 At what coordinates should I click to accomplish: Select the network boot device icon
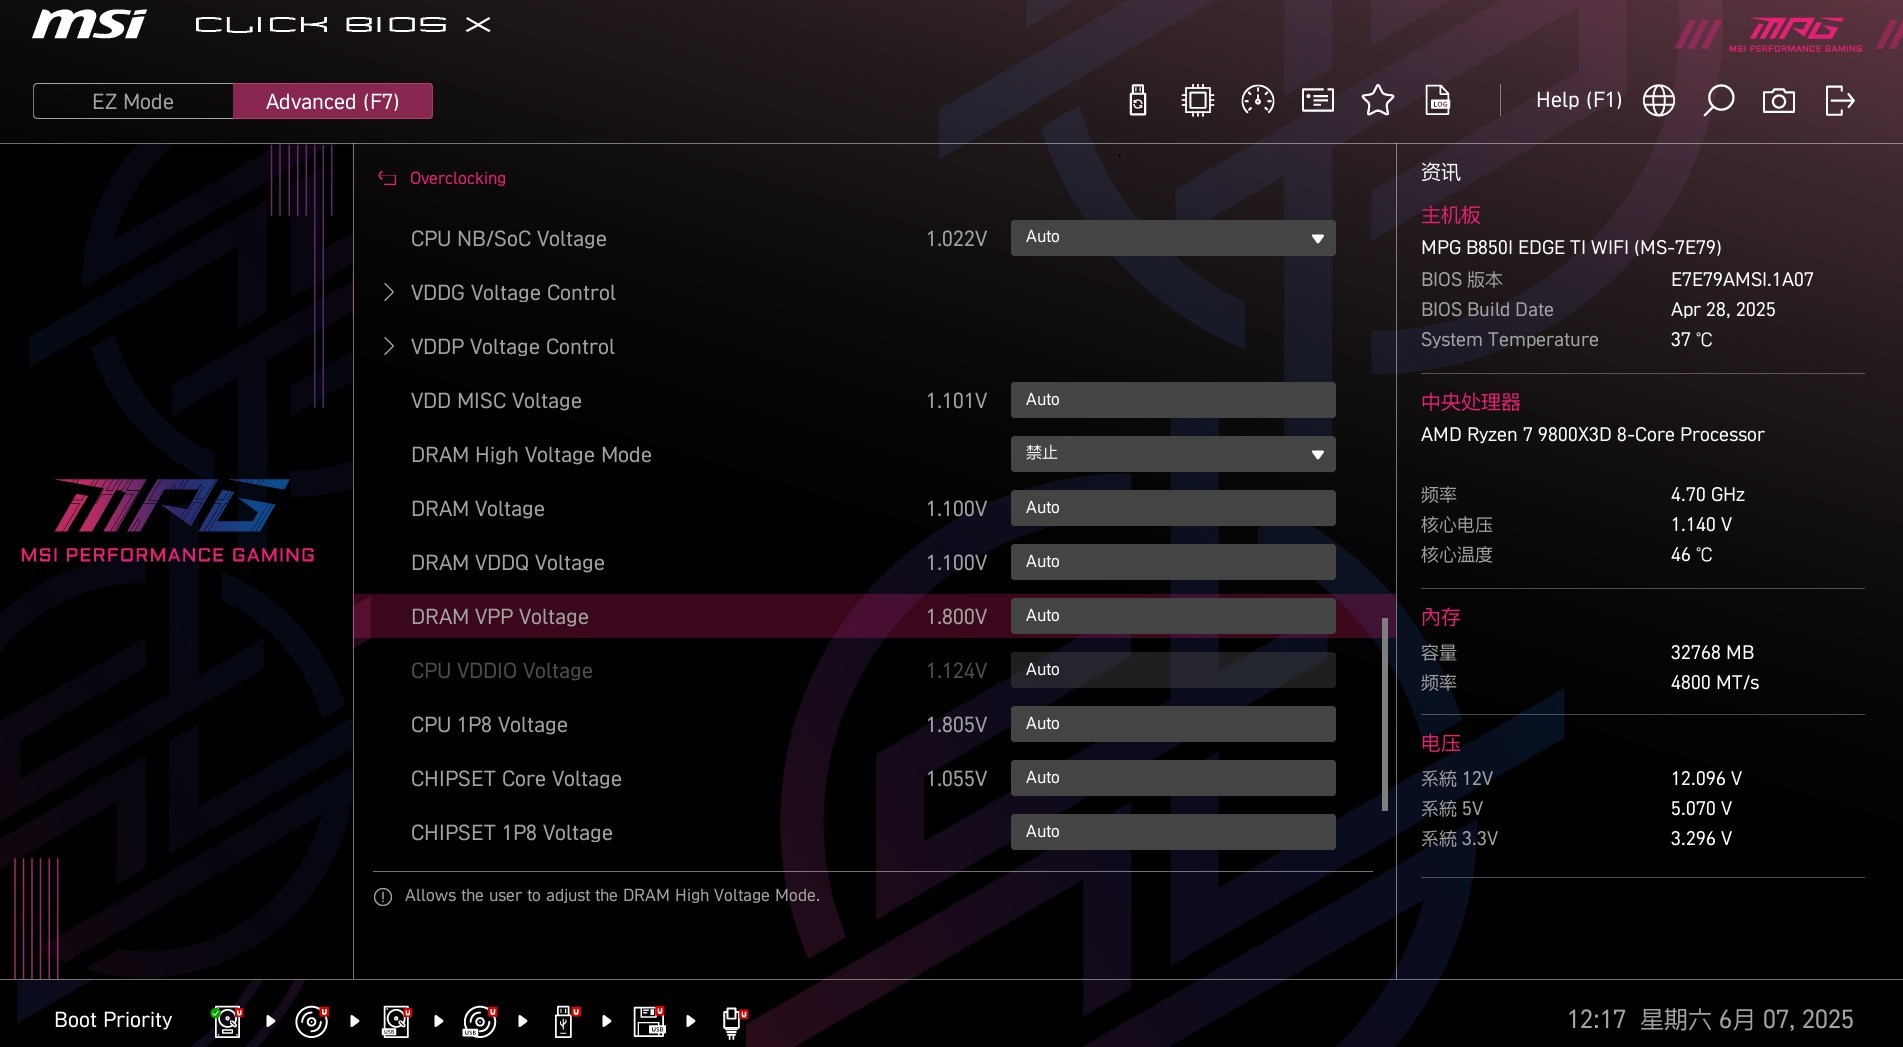click(734, 1022)
